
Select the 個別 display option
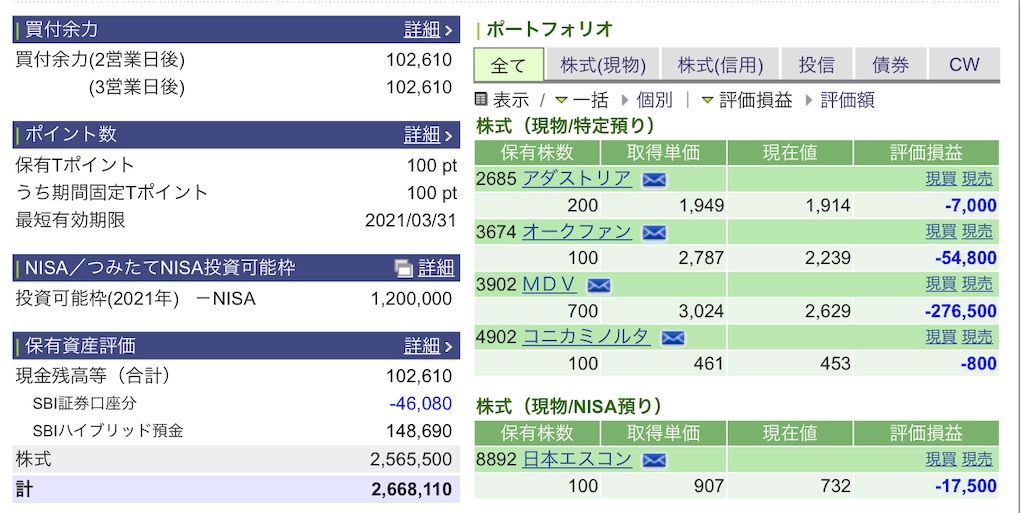click(x=654, y=100)
